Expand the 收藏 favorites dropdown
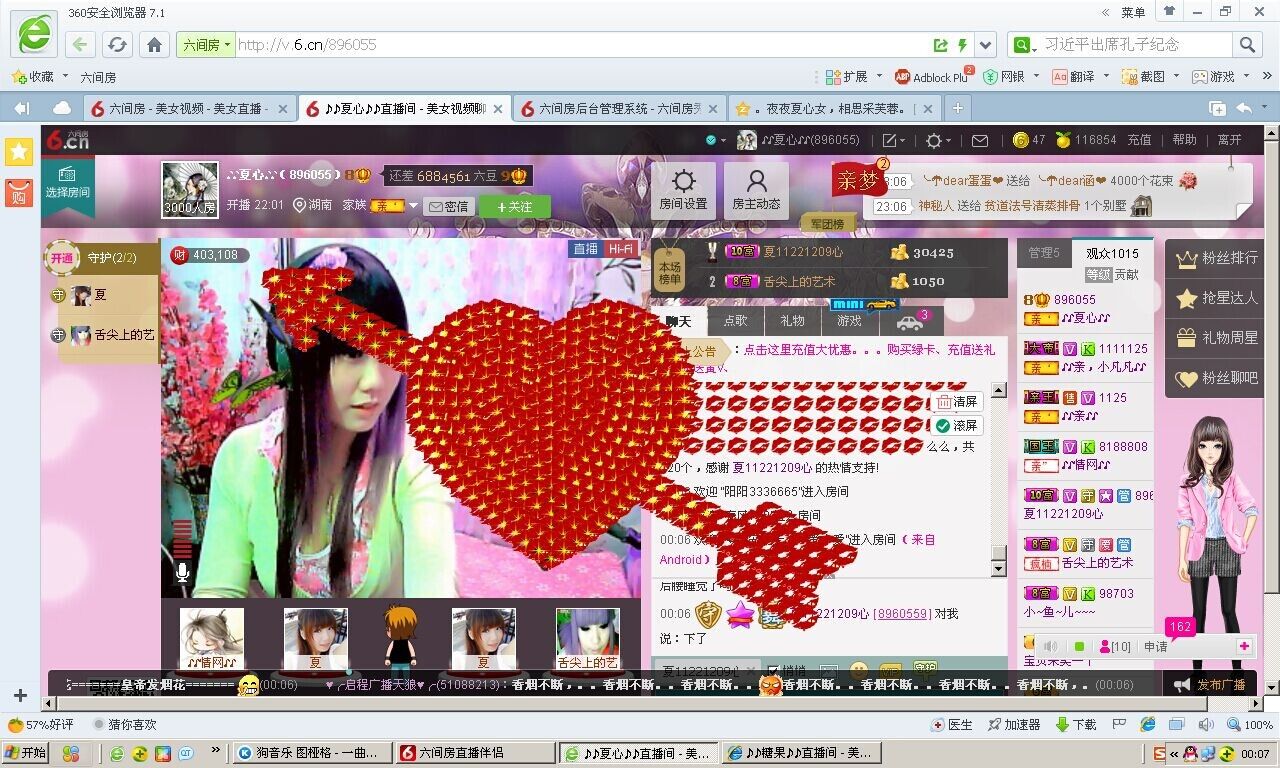1280x768 pixels. pyautogui.click(x=65, y=76)
